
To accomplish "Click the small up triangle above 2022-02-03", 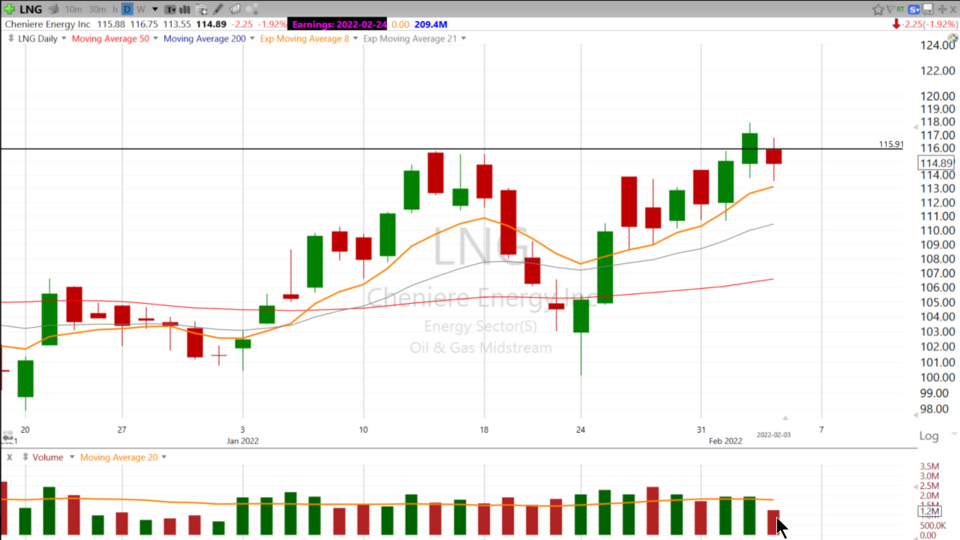I will point(785,418).
